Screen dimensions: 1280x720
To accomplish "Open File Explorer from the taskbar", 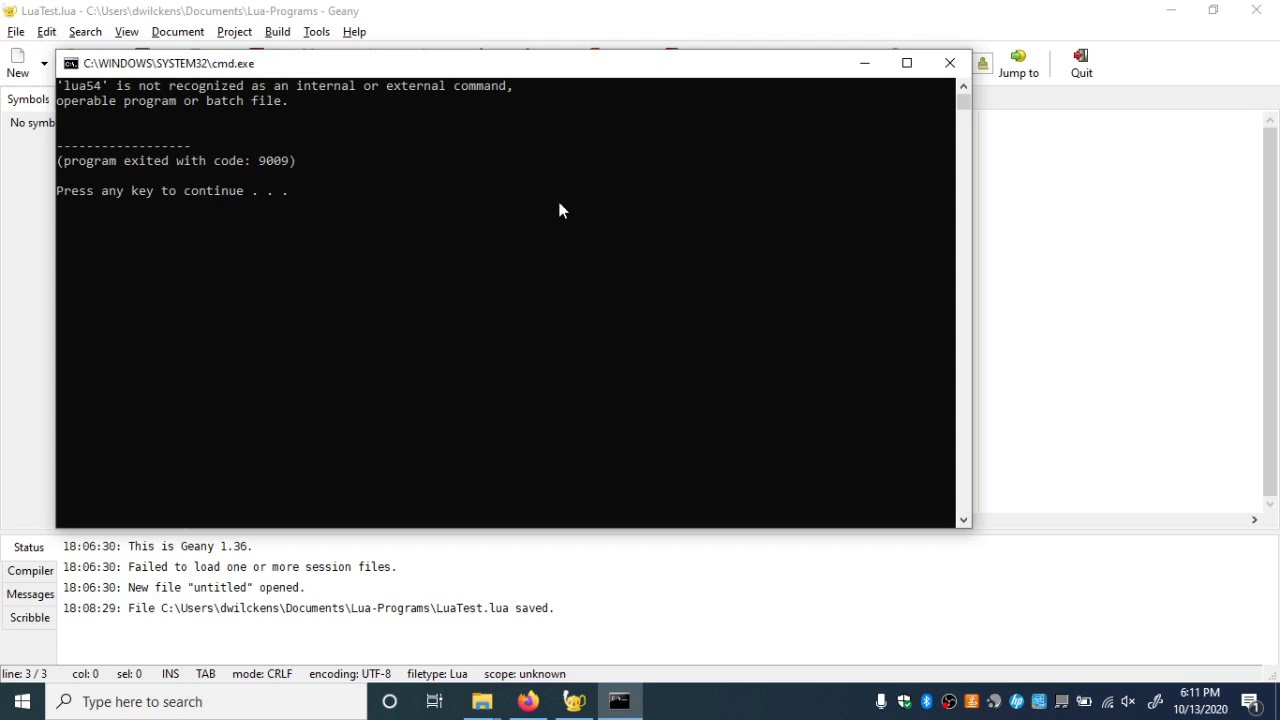I will [482, 702].
